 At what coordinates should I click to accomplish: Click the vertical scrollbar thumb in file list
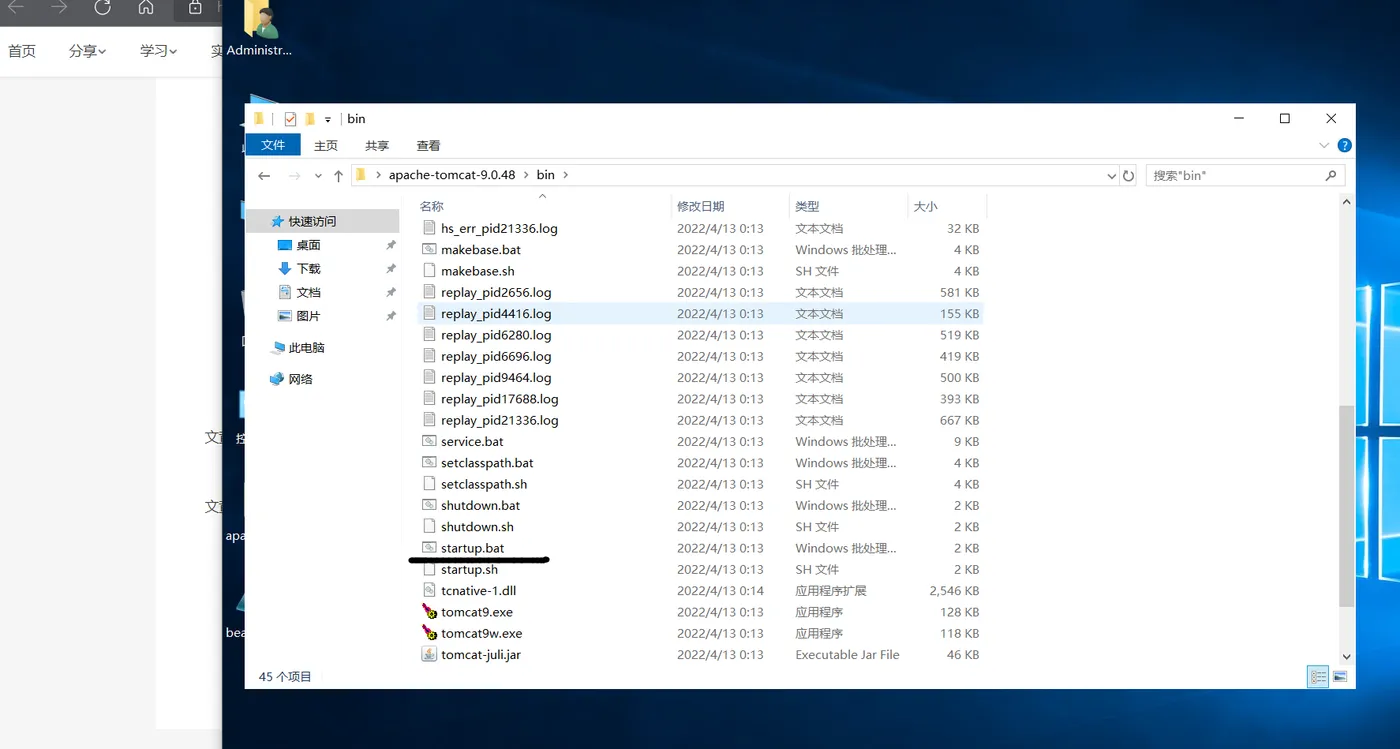1346,505
